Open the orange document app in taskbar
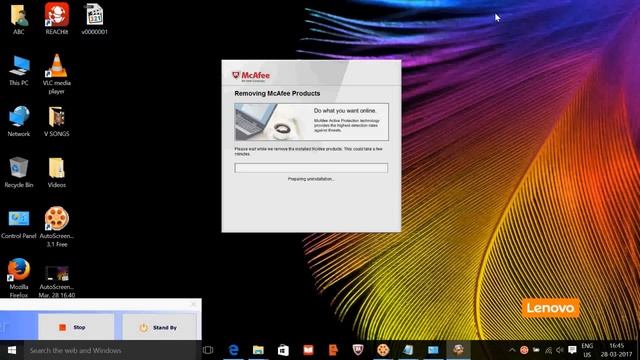The image size is (640, 360). point(333,350)
